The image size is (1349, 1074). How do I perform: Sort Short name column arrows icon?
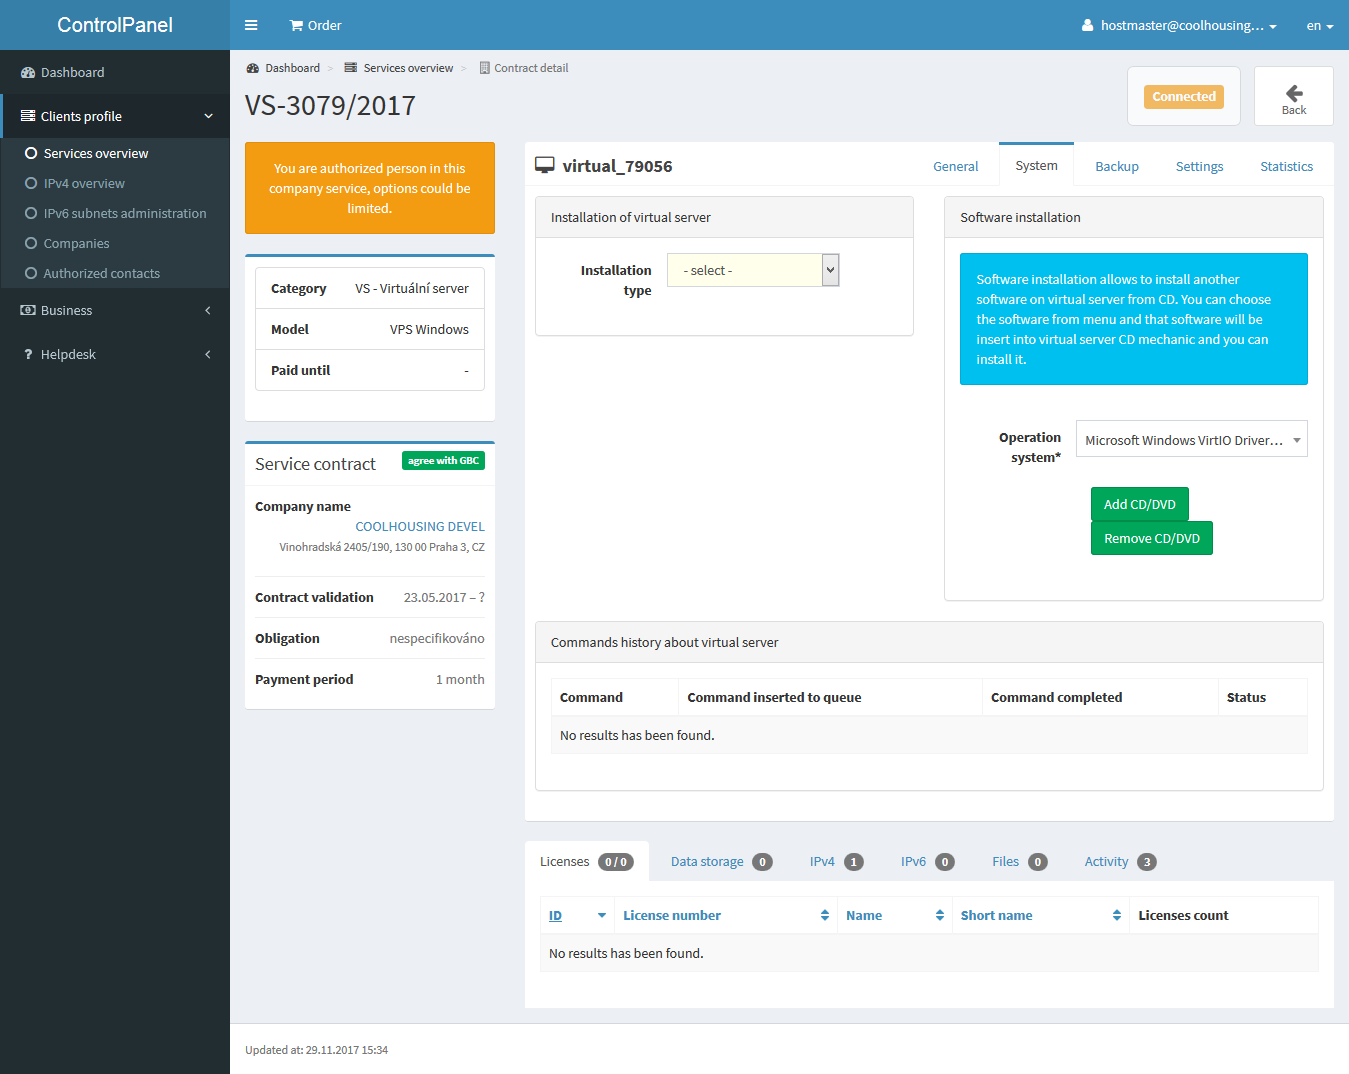click(x=1117, y=915)
